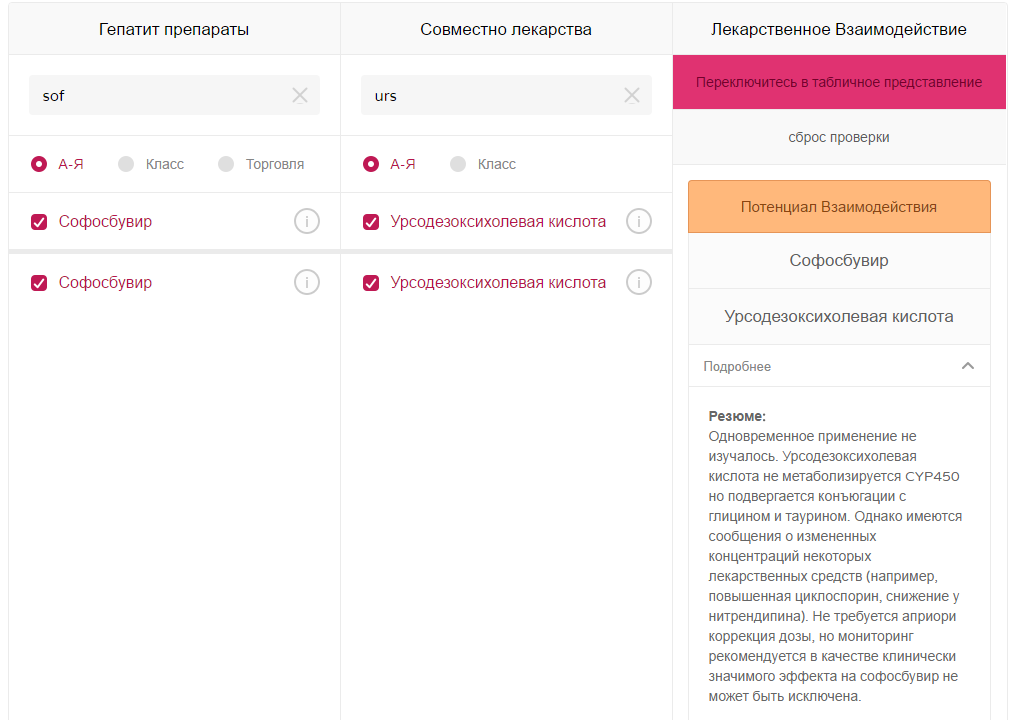The image size is (1013, 720).
Task: Clear the 'sof' hepatitis drug search
Action: (300, 96)
